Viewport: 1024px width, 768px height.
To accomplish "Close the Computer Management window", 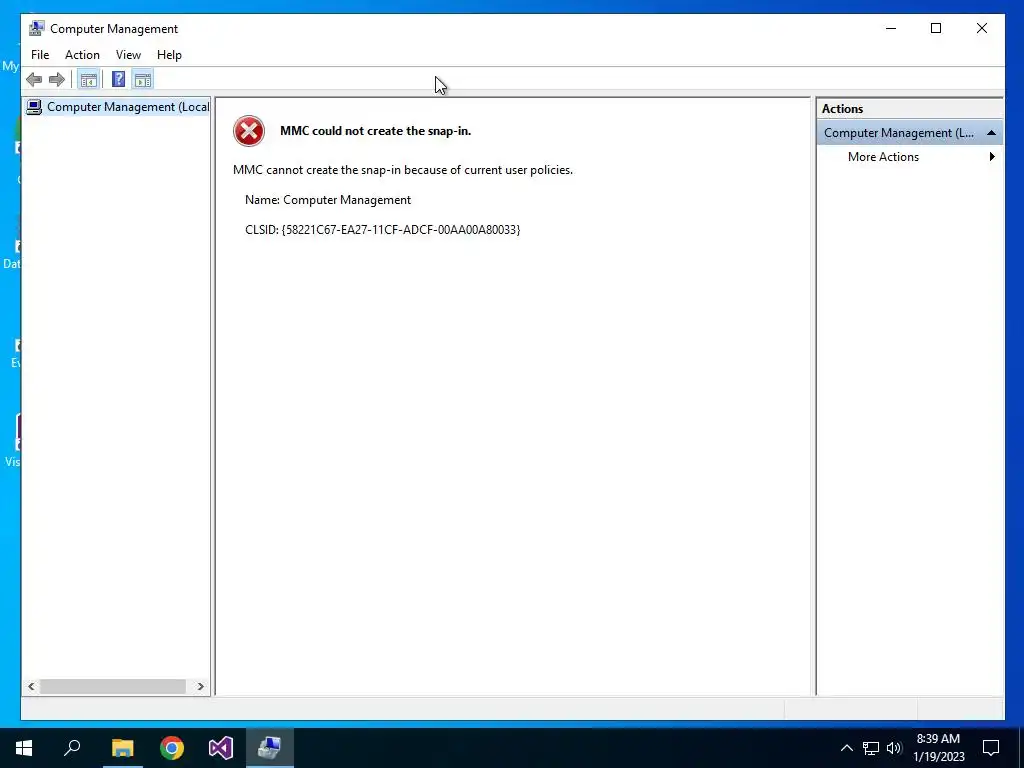I will click(x=982, y=28).
